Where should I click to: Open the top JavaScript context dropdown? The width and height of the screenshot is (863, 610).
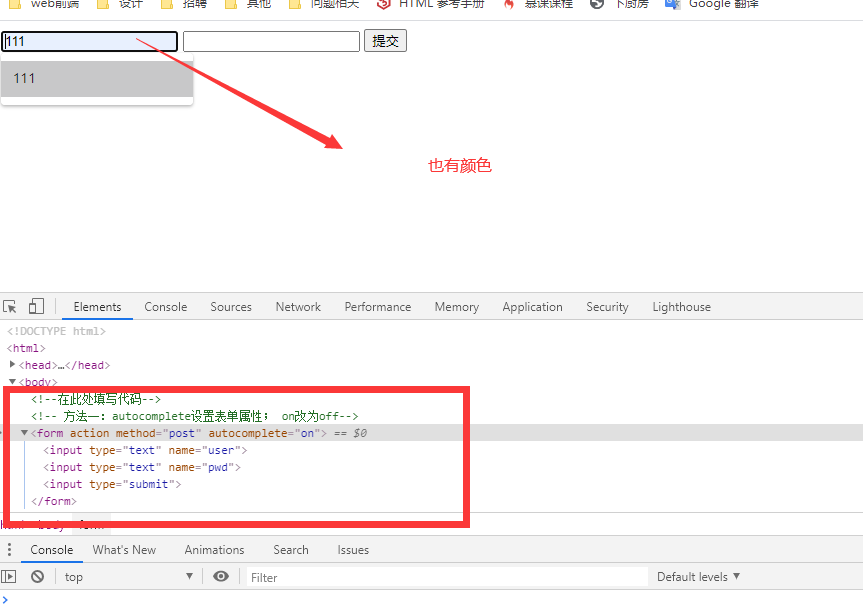click(128, 576)
